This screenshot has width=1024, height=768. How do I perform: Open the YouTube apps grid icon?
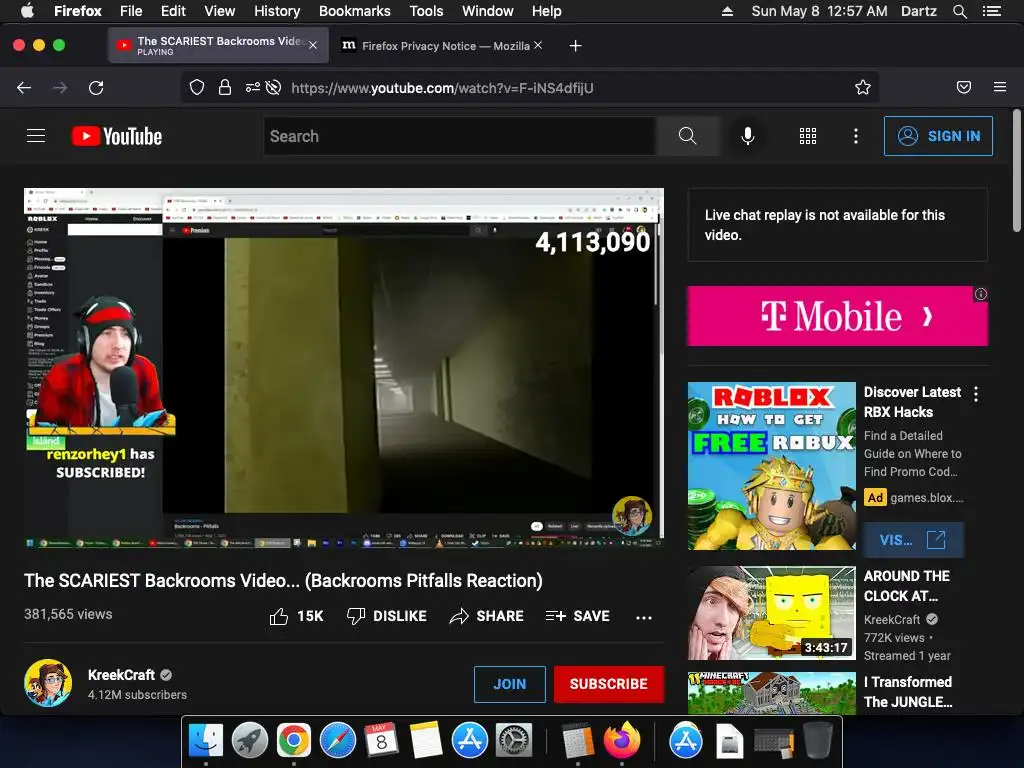(x=808, y=136)
